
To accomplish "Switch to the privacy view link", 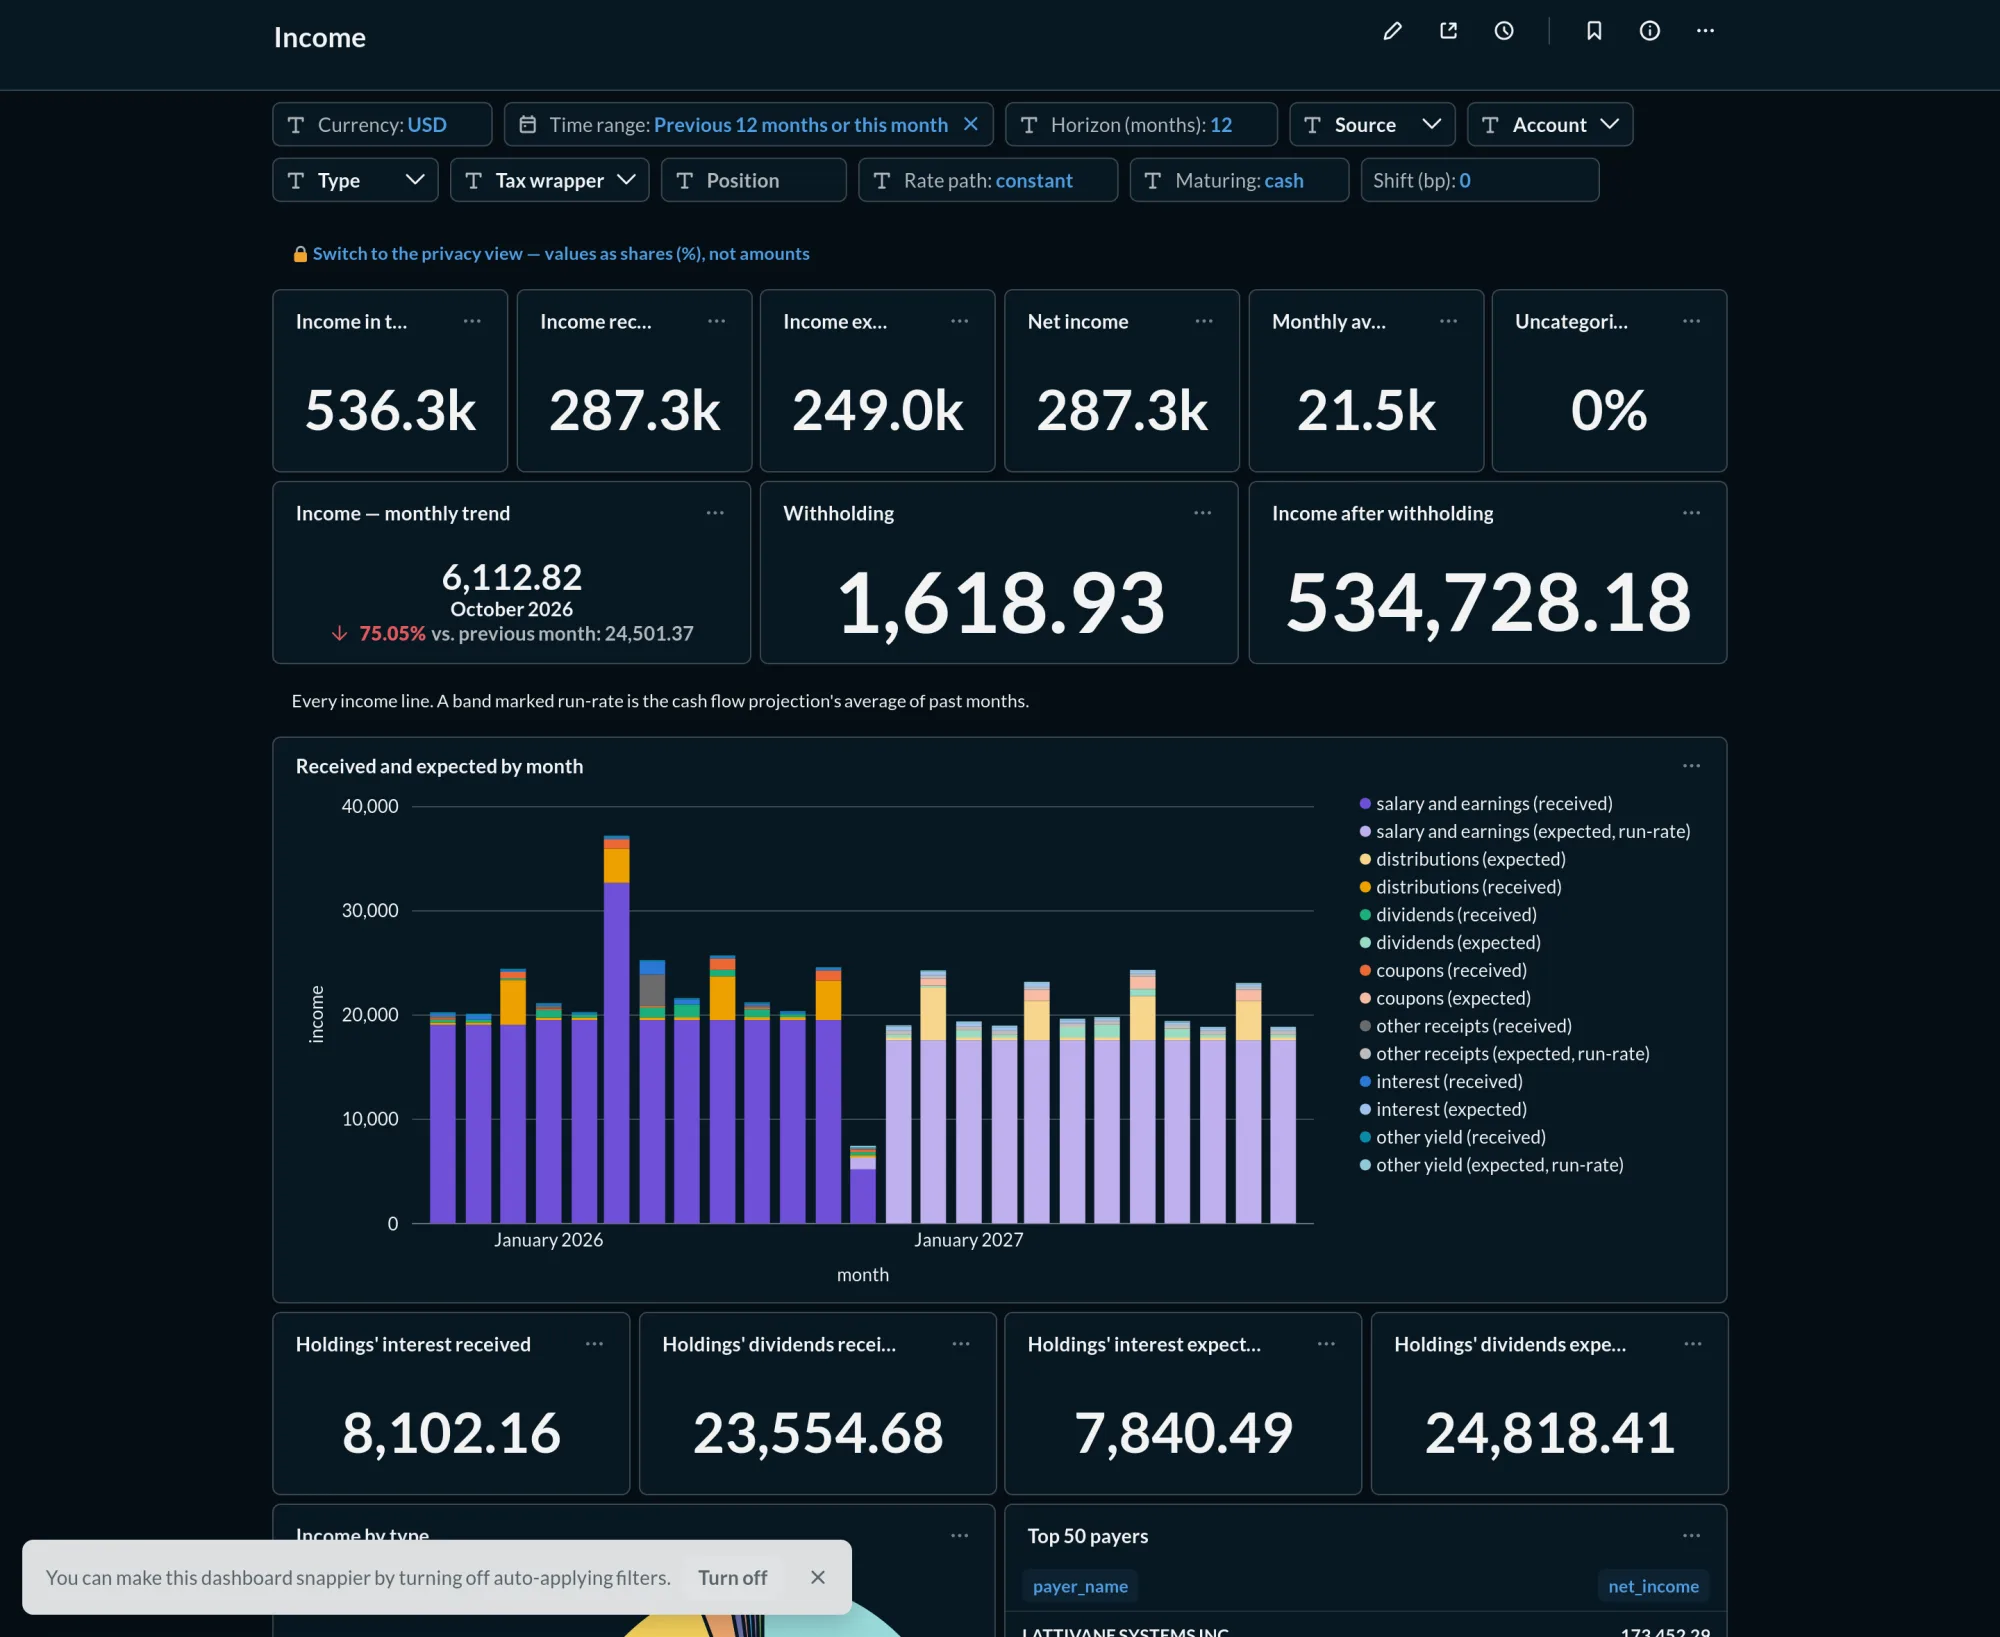I will [560, 254].
